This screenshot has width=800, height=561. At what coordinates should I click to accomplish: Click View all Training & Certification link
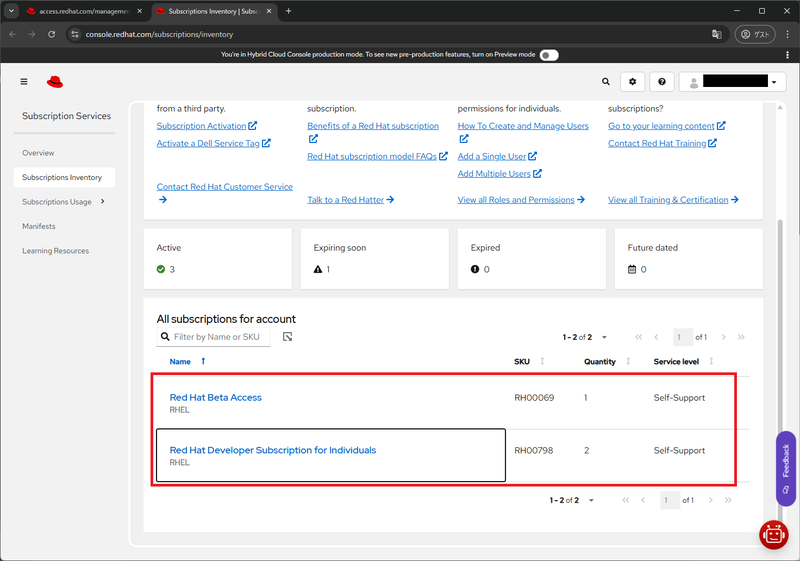673,199
